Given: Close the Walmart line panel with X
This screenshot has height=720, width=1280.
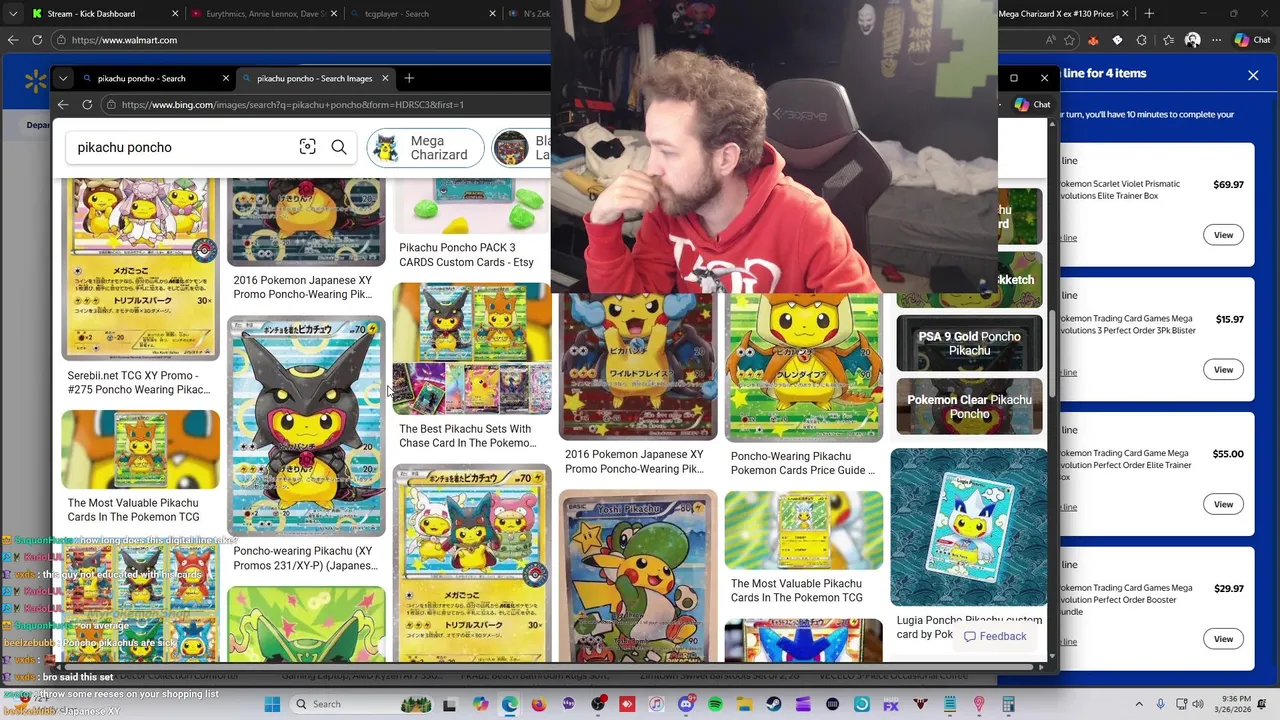Looking at the screenshot, I should 1253,75.
